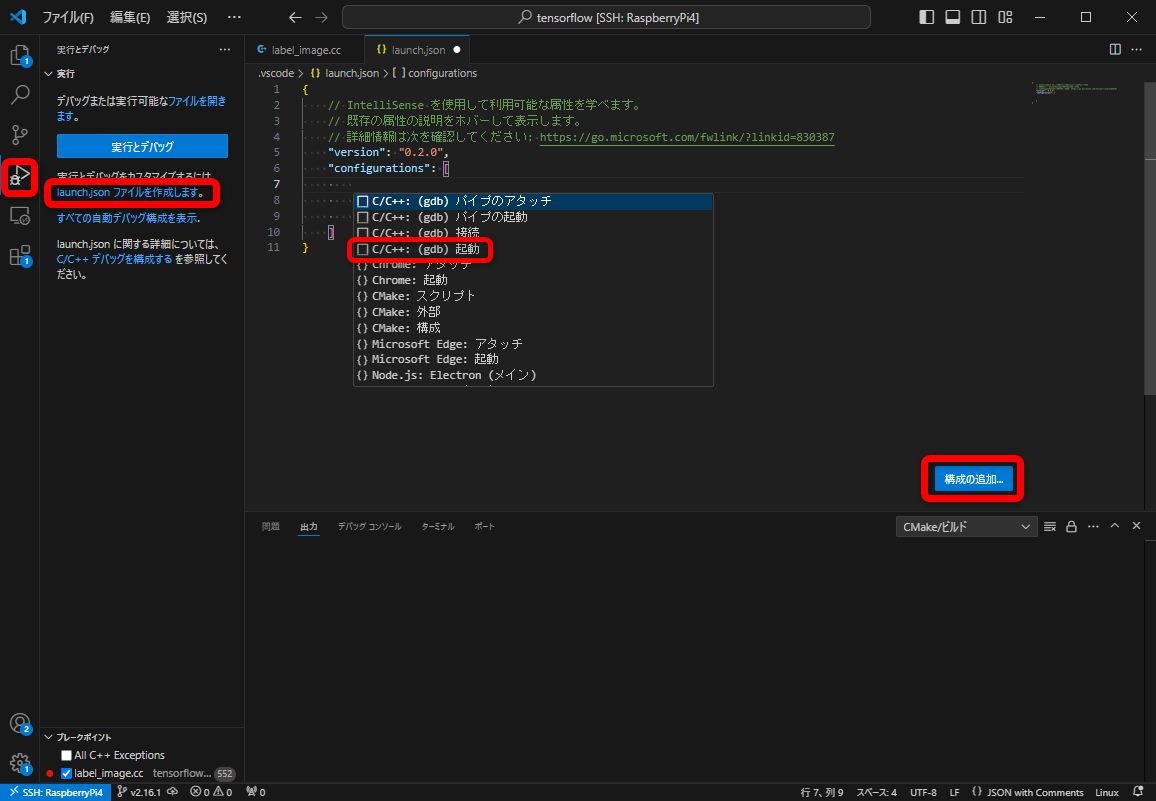Screen dimensions: 1156x801
Task: Switch to the デバッグ コンソール tab
Action: click(x=369, y=527)
